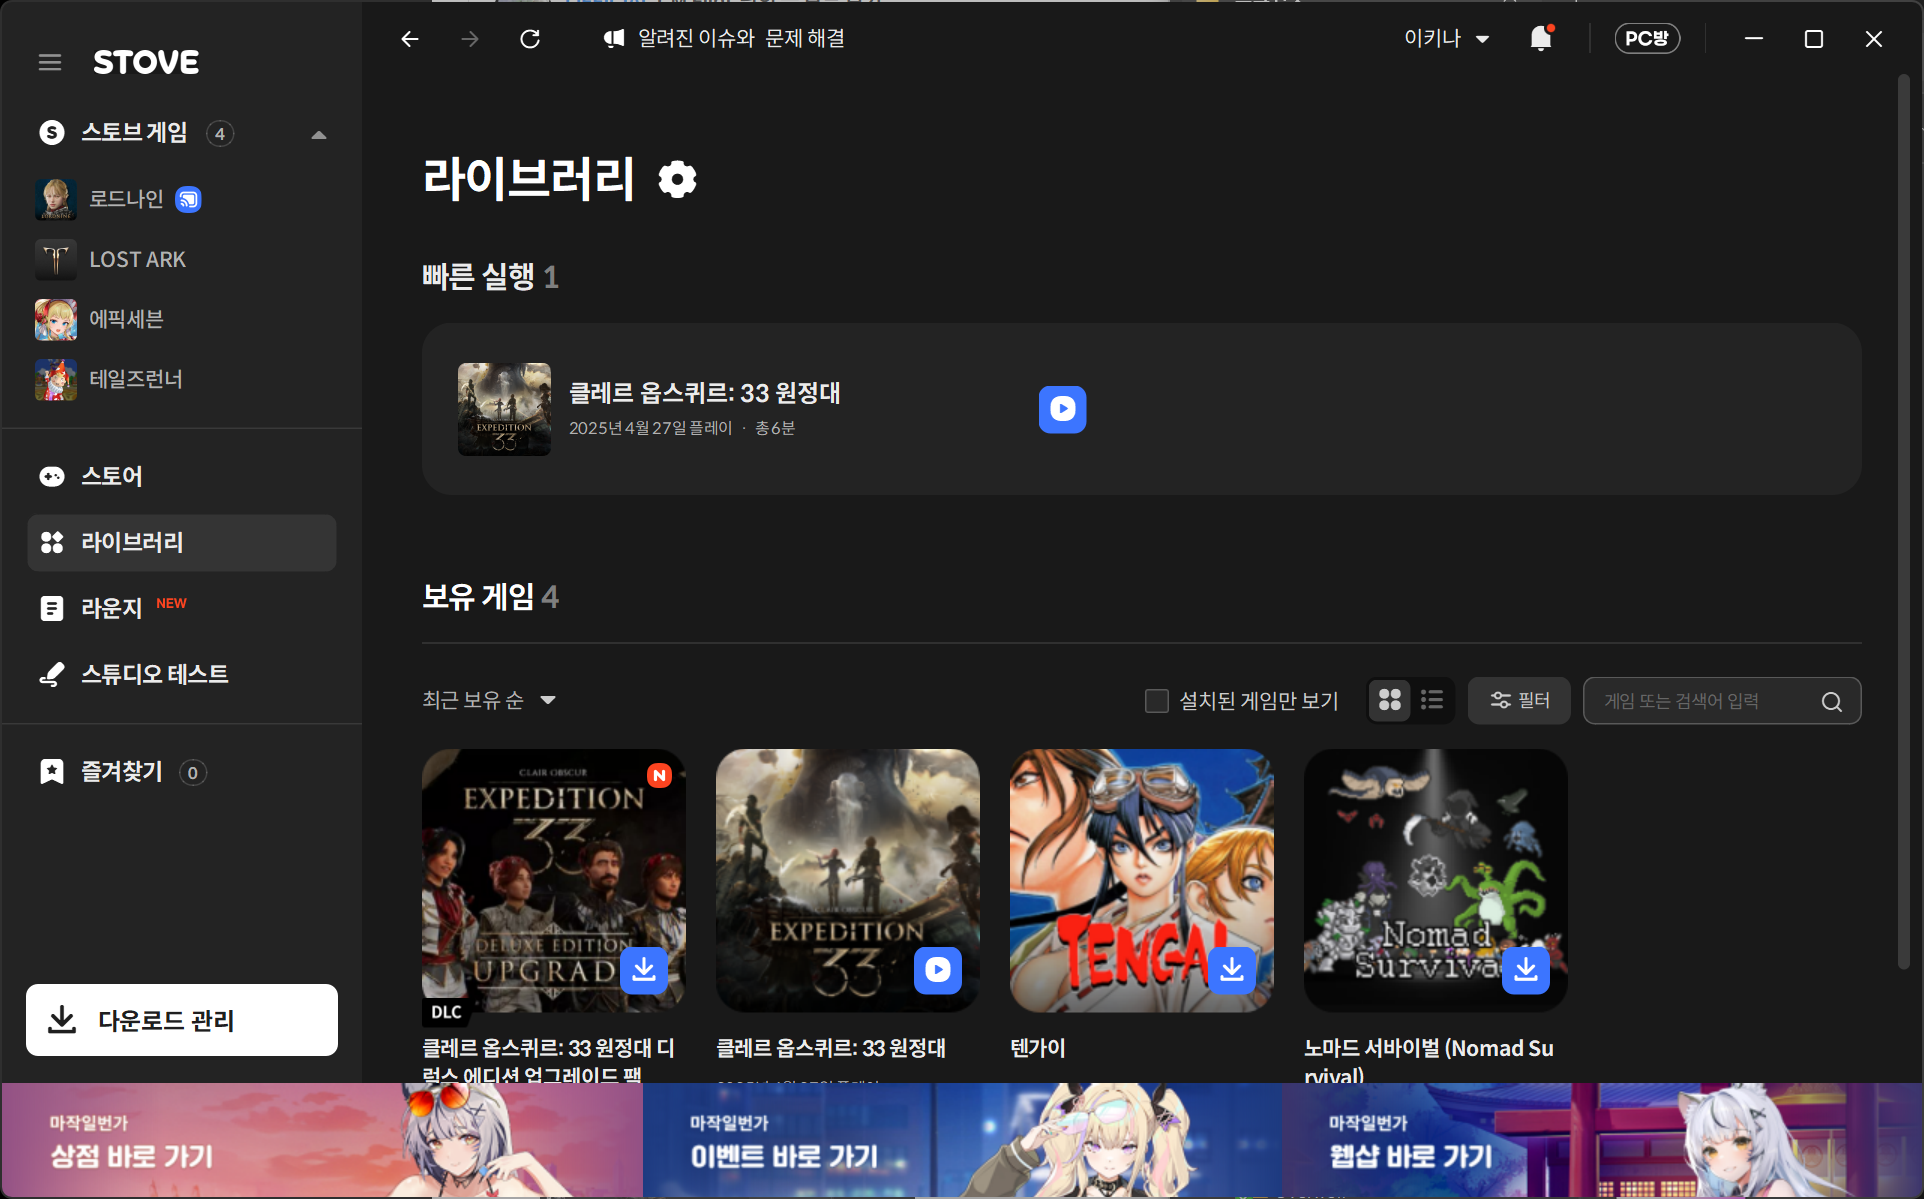Click the PC방 badge button
The height and width of the screenshot is (1199, 1924).
pyautogui.click(x=1647, y=38)
